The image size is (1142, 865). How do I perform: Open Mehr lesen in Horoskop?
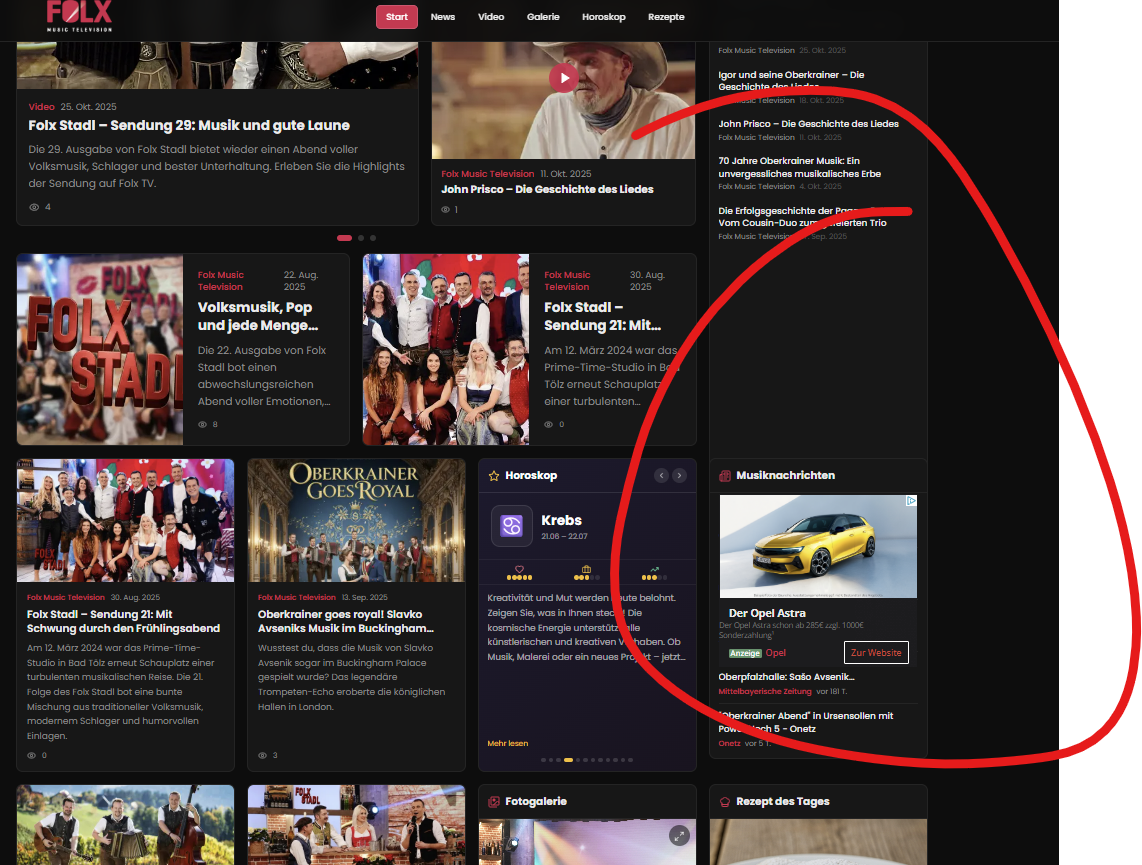pyautogui.click(x=508, y=743)
